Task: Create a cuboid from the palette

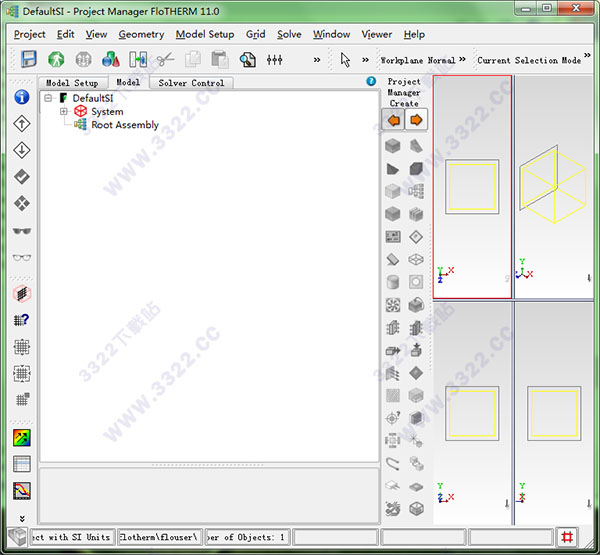Action: (x=393, y=146)
